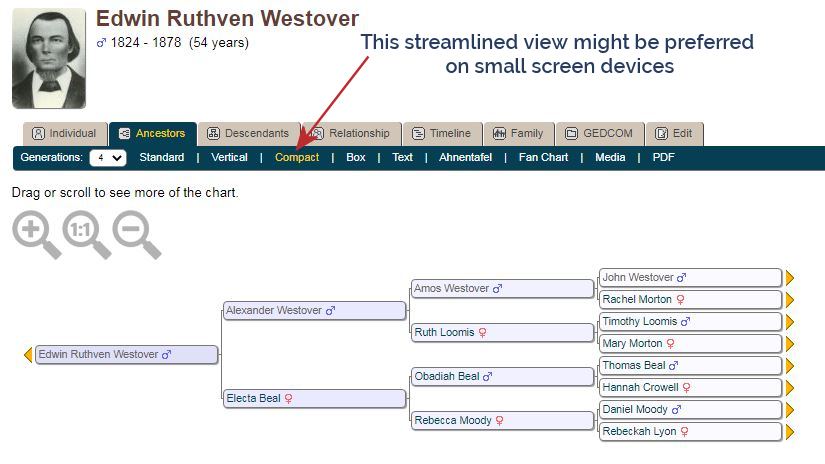Show descendants arrow left of Edwin Ruthven Westover
Viewport: 825px width, 464px height.
coord(28,355)
